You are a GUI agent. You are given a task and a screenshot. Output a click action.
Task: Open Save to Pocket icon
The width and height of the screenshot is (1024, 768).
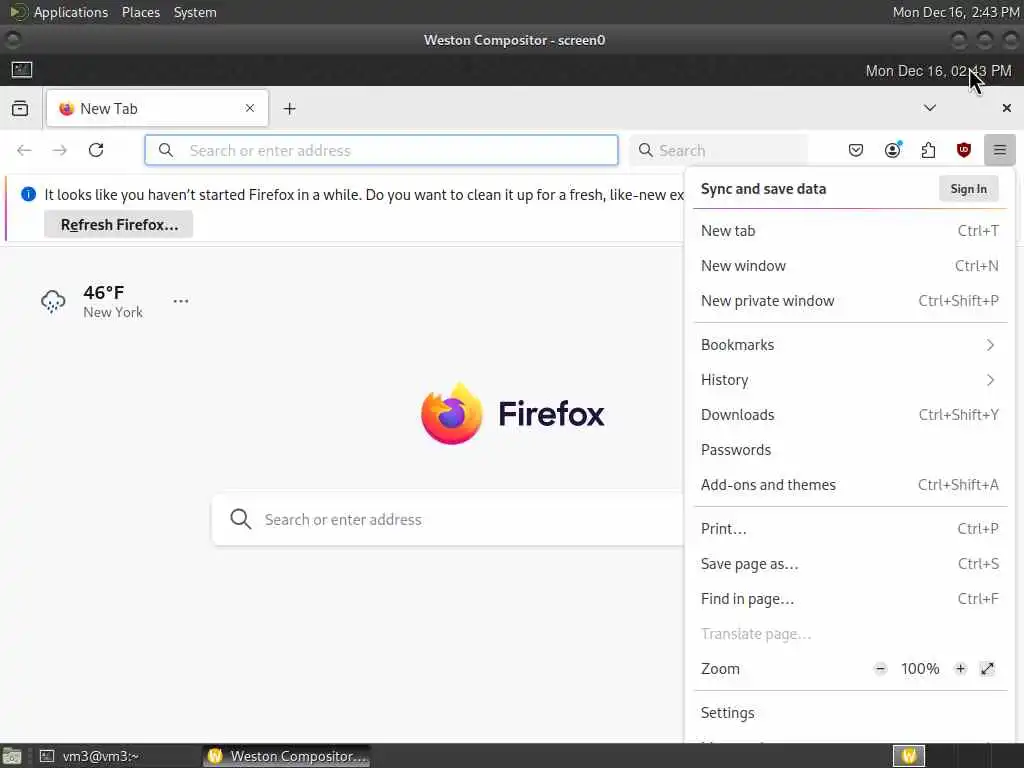[x=856, y=150]
